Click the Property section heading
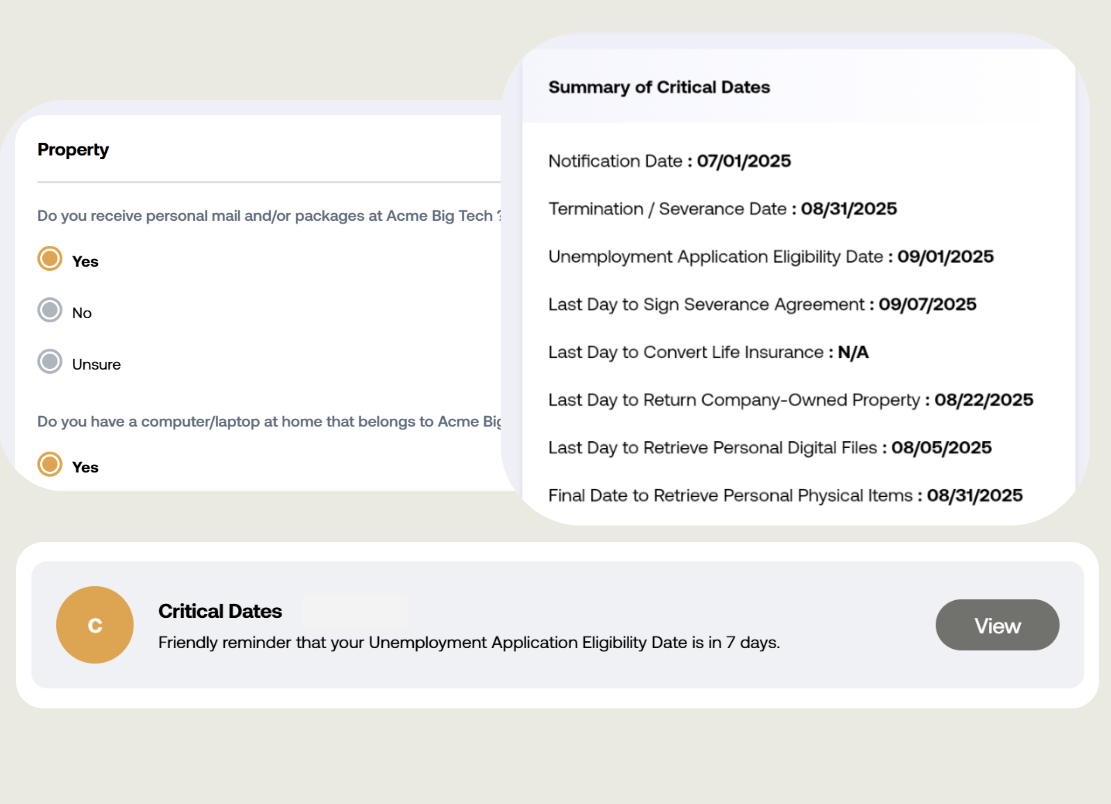 click(x=73, y=149)
